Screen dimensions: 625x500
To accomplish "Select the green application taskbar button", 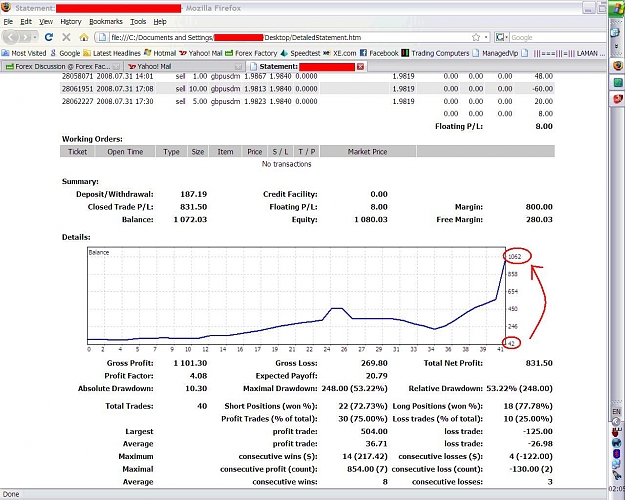I will (x=617, y=83).
